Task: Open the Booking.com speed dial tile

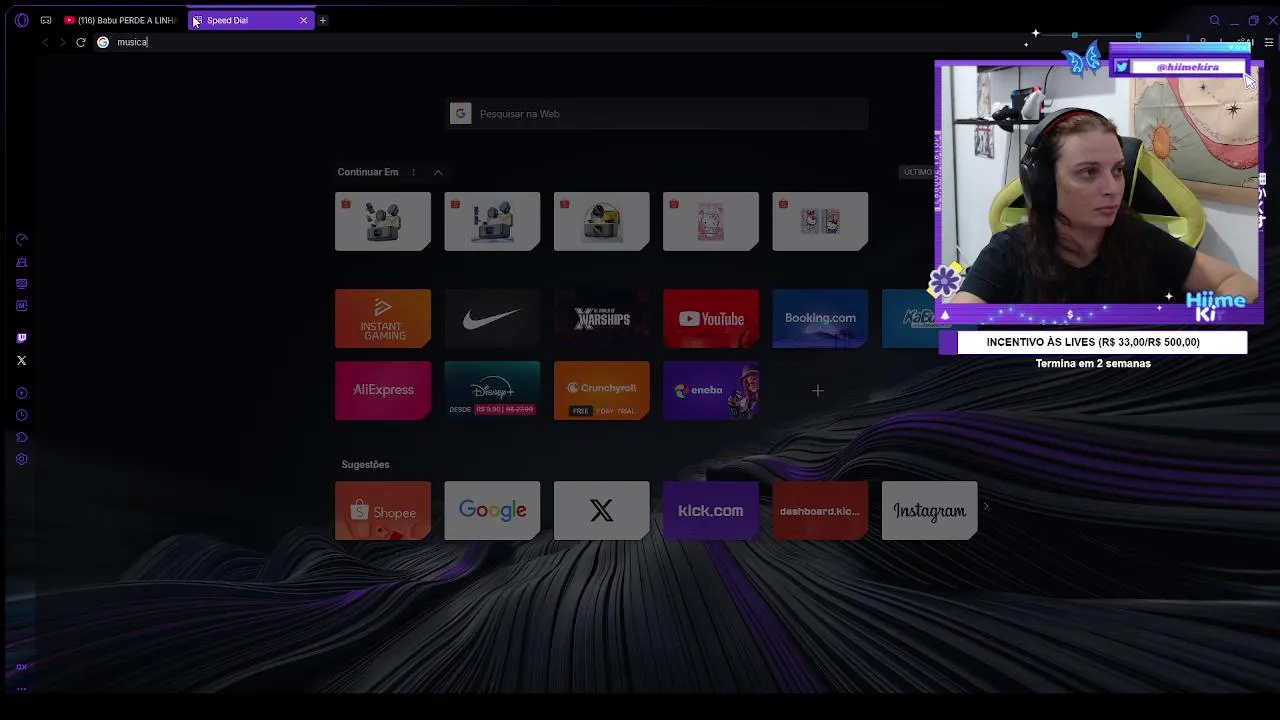Action: (x=820, y=318)
